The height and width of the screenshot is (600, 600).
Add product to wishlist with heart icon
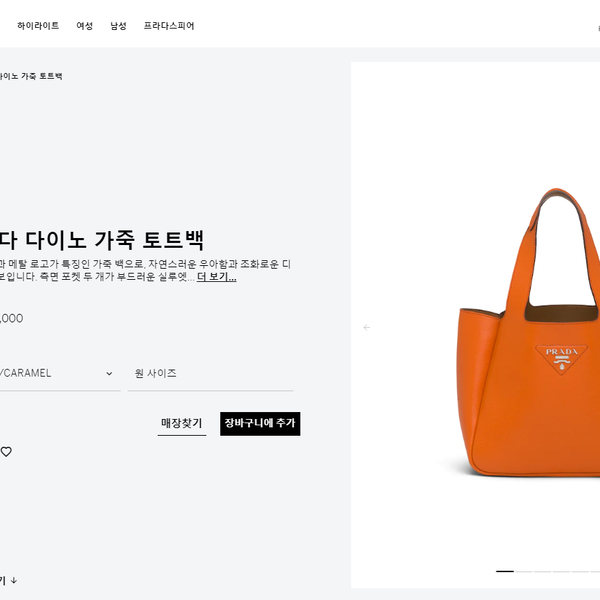[6, 452]
